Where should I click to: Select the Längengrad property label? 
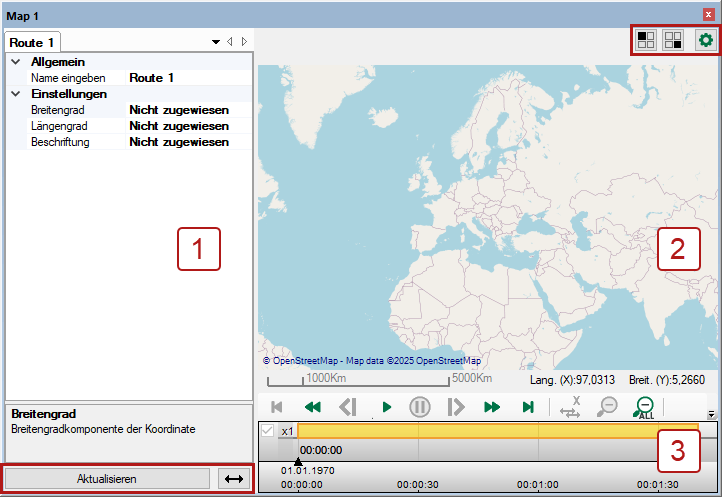pyautogui.click(x=59, y=126)
